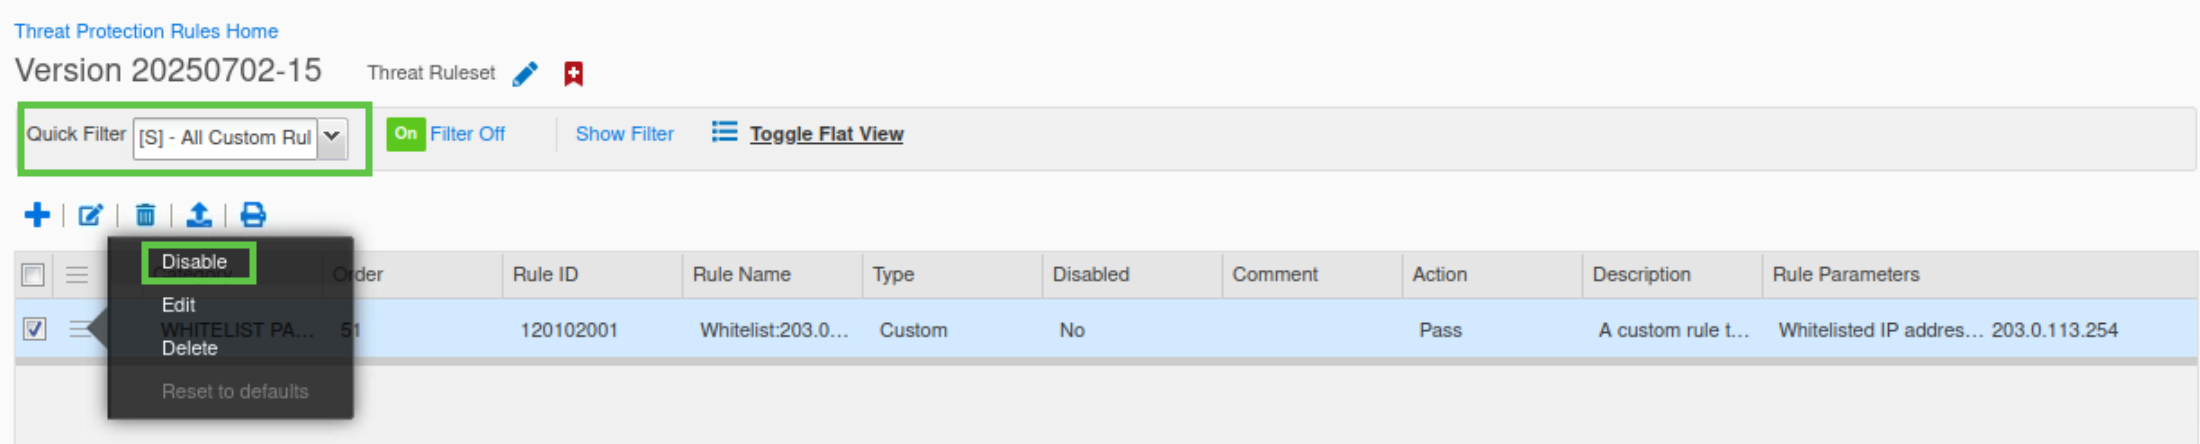
Task: Open the Quick Filter dropdown
Action: coord(332,137)
